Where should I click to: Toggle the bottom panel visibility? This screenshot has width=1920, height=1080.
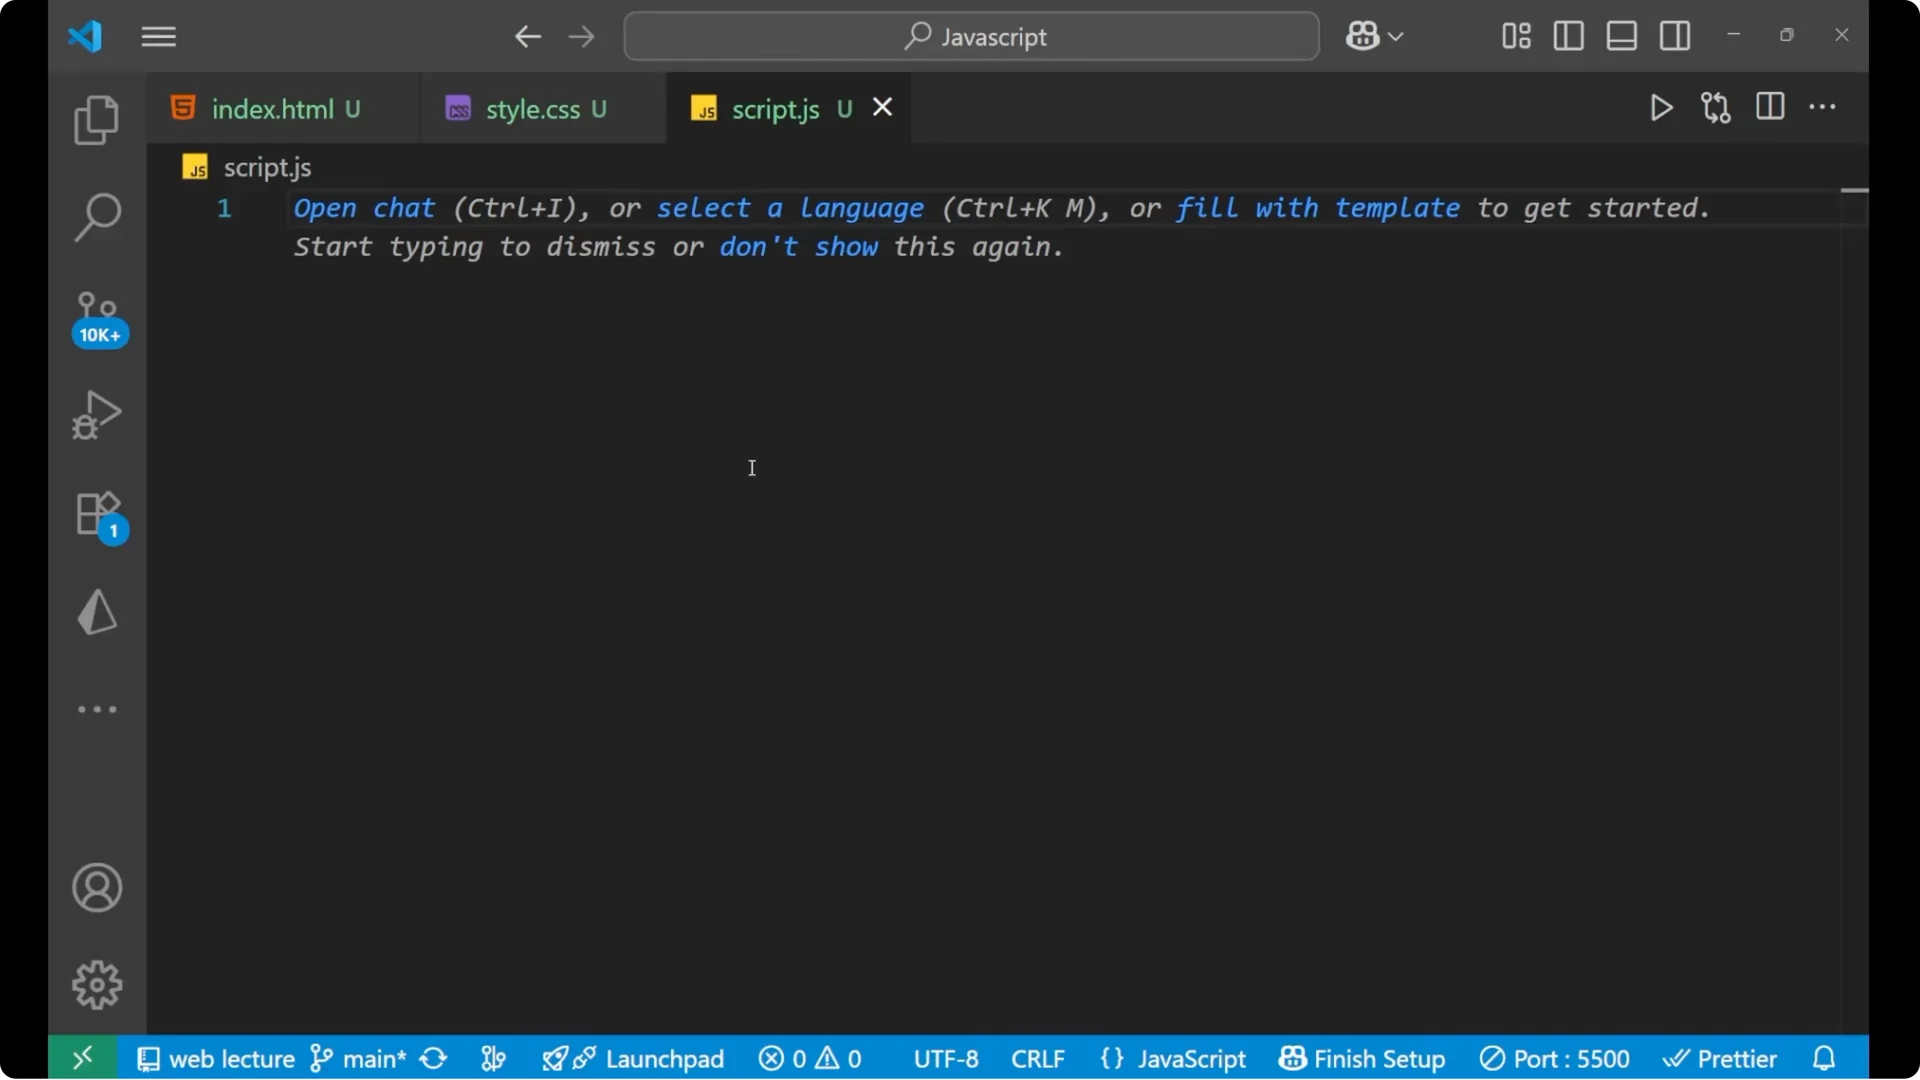1621,36
